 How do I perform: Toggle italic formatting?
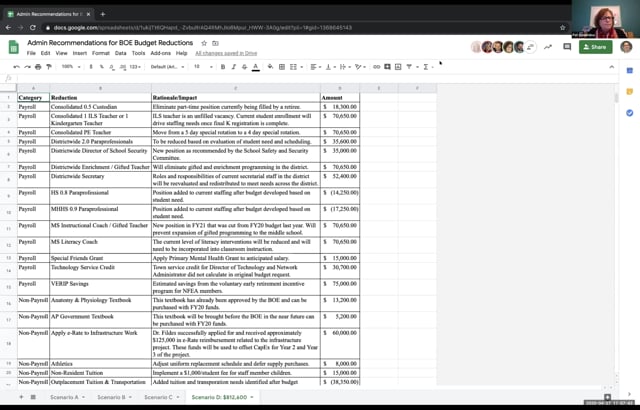pyautogui.click(x=233, y=67)
